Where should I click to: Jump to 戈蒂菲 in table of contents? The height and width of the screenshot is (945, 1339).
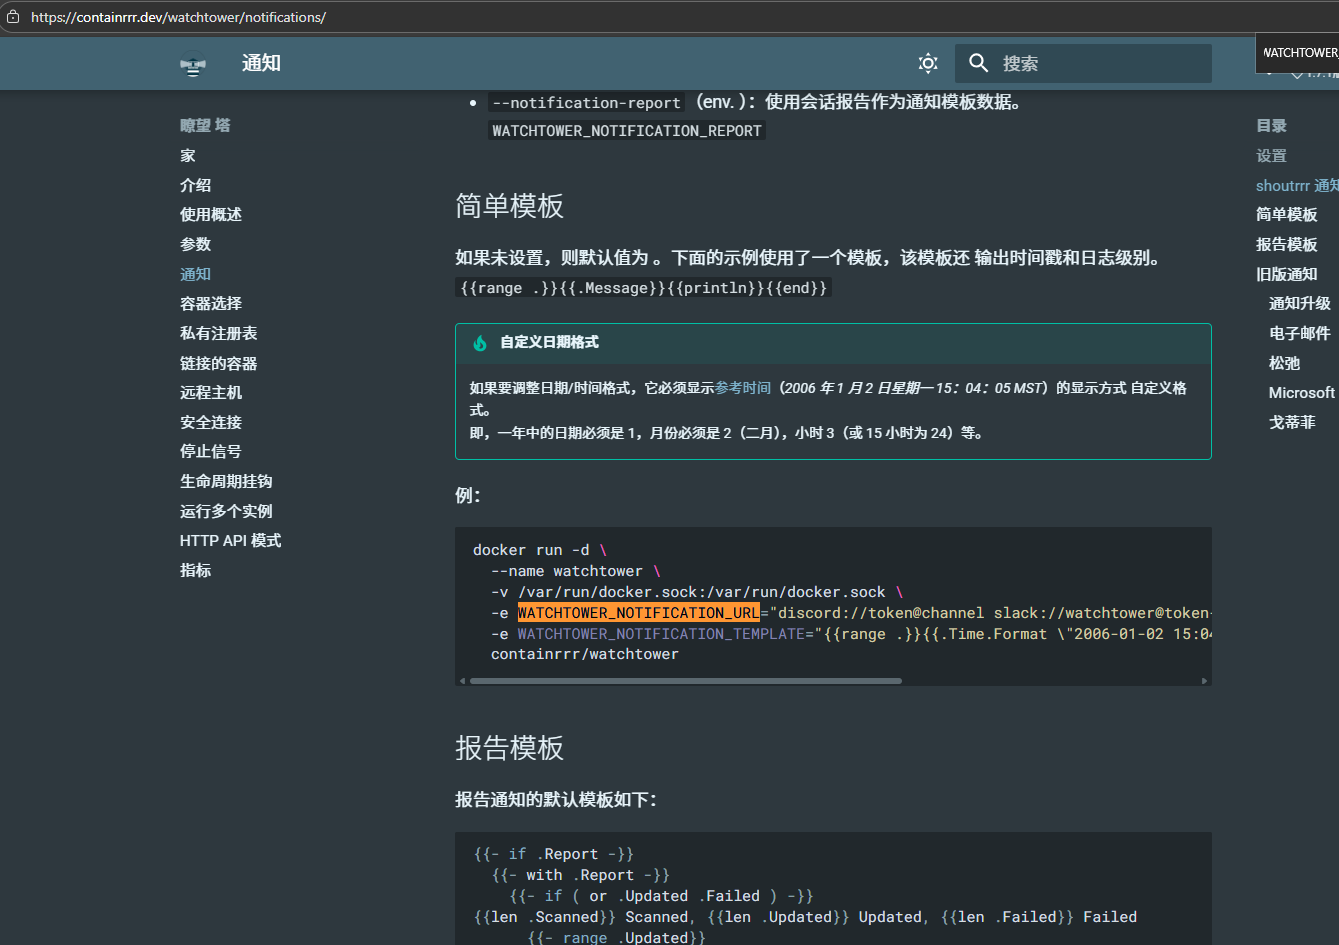[x=1292, y=422]
